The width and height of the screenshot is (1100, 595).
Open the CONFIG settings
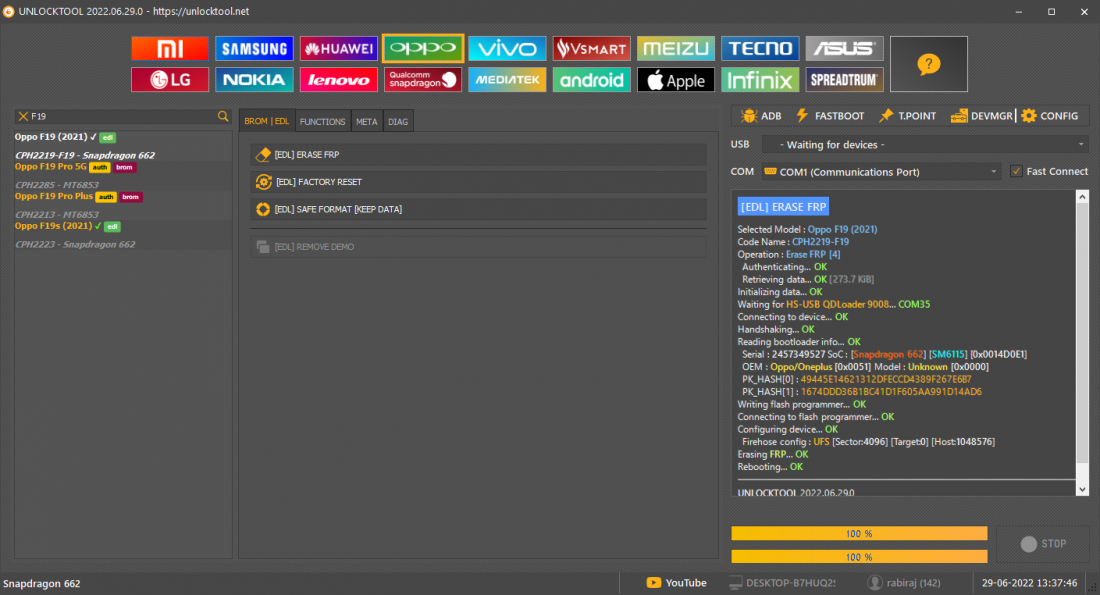point(1050,116)
